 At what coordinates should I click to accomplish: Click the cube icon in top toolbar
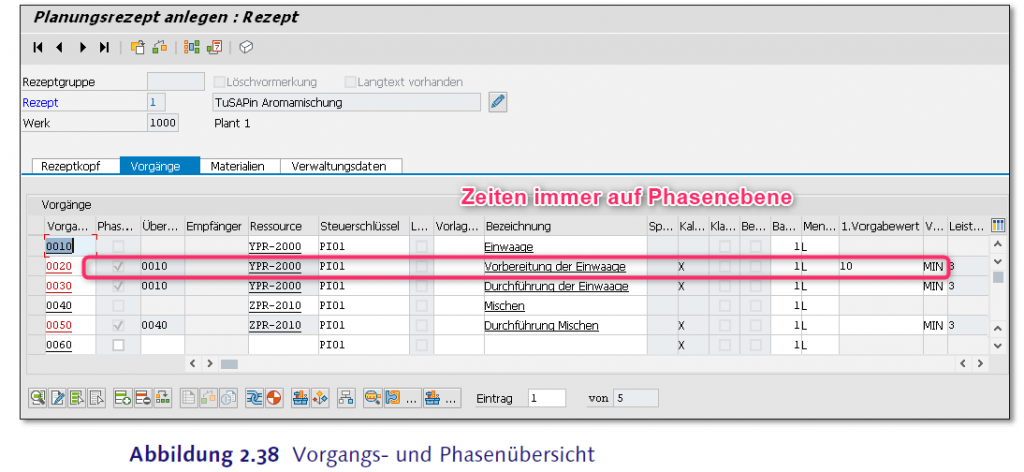point(246,47)
